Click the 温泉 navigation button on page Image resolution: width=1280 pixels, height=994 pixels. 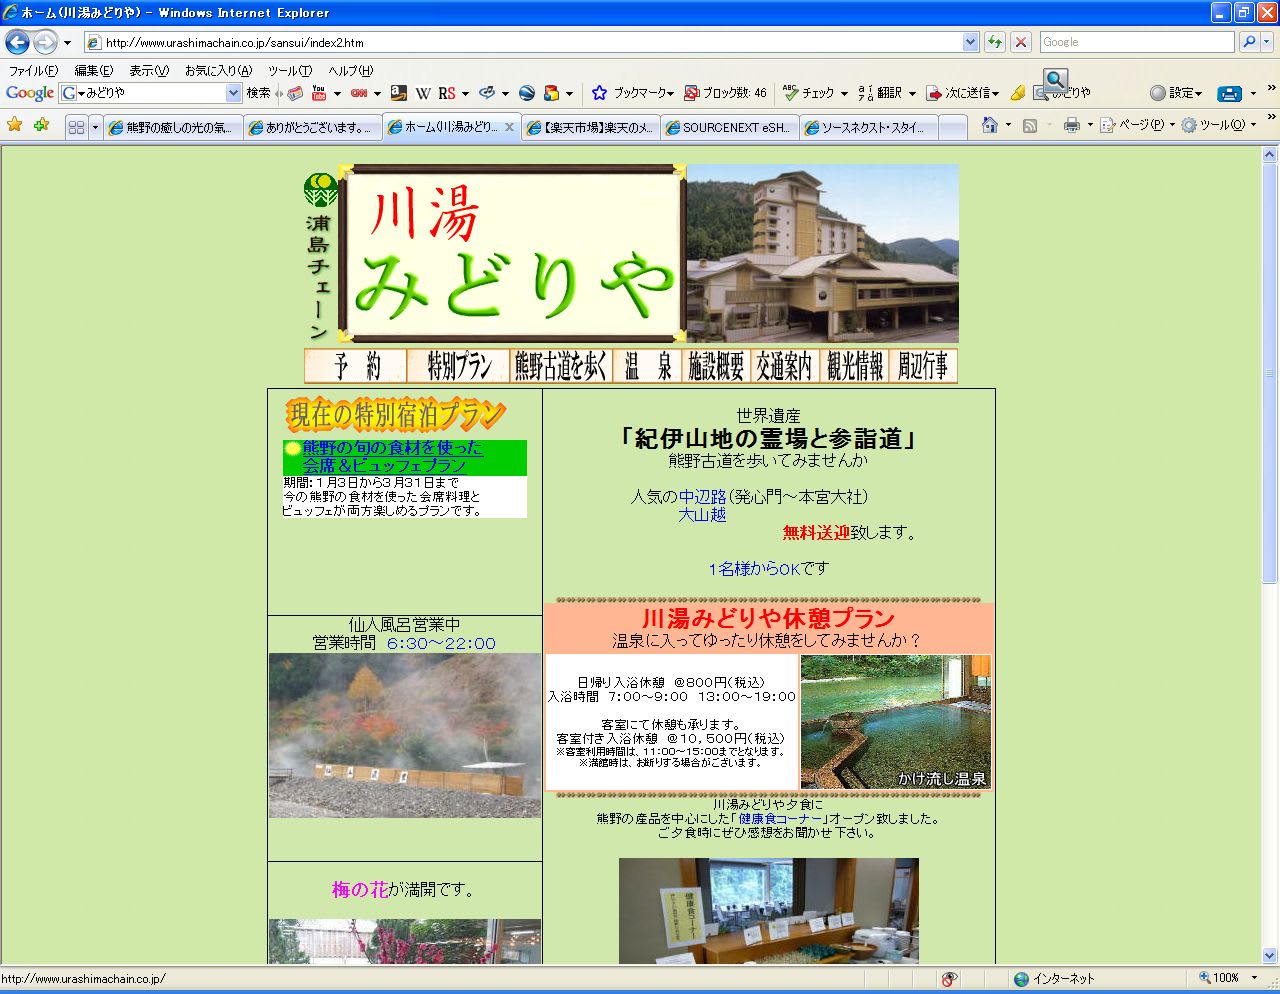648,366
